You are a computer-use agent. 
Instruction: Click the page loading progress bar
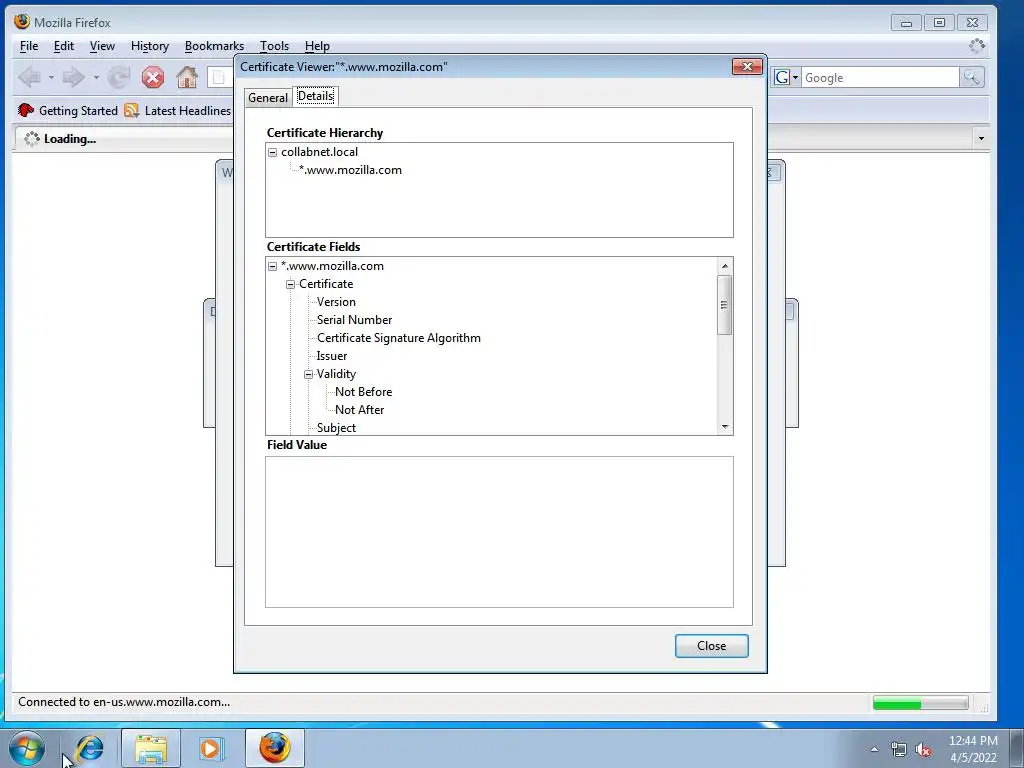[921, 703]
